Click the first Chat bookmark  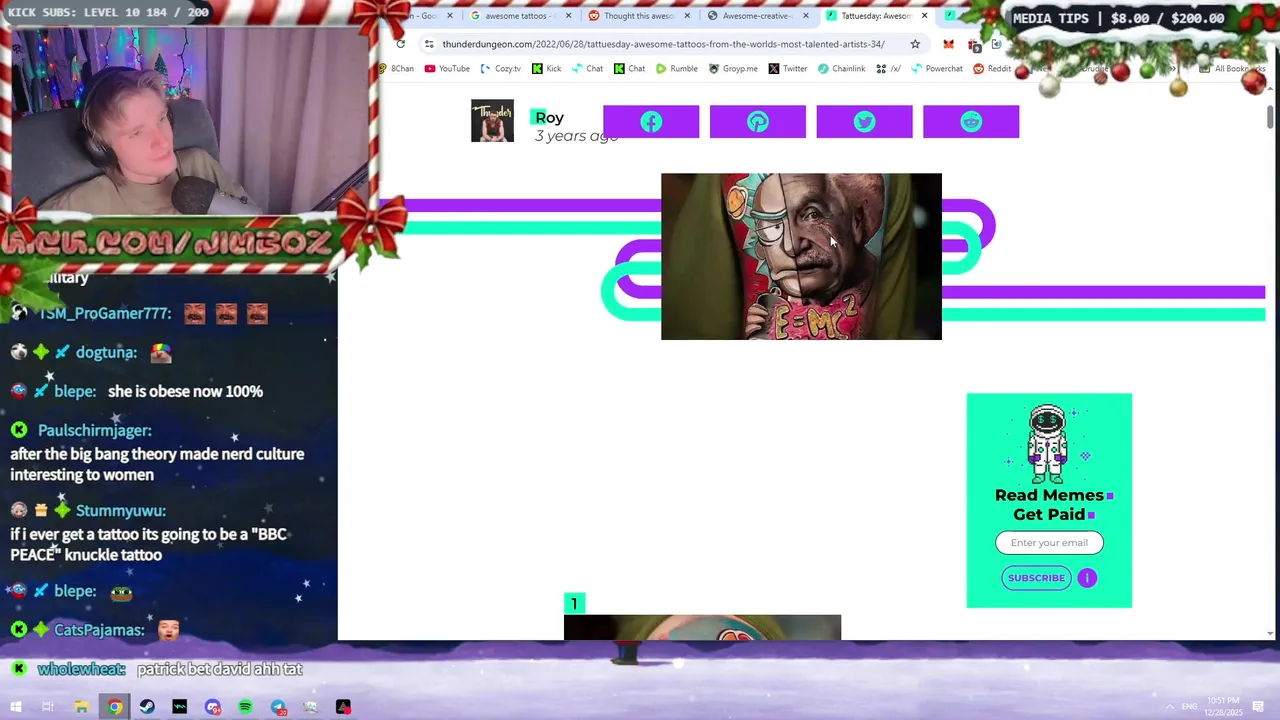[x=587, y=69]
